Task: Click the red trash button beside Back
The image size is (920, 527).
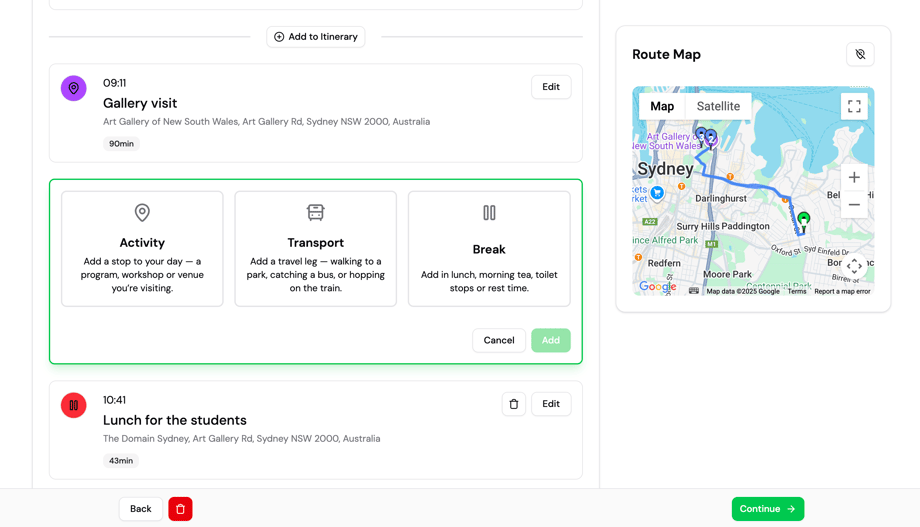Action: tap(180, 509)
